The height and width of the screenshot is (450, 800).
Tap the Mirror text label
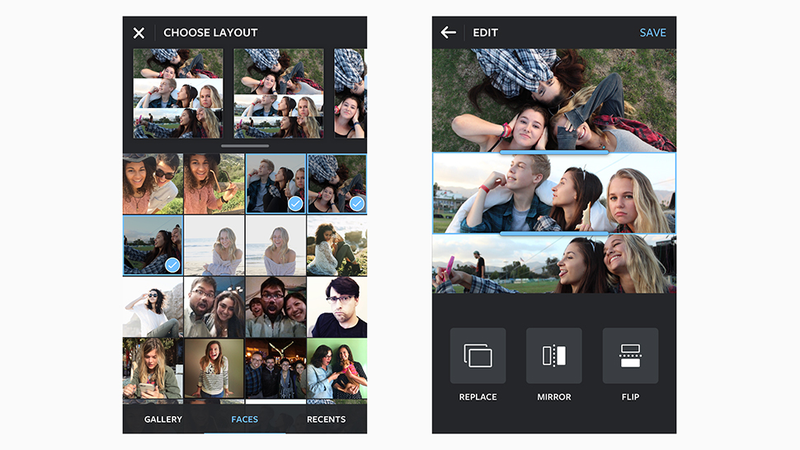tap(554, 397)
